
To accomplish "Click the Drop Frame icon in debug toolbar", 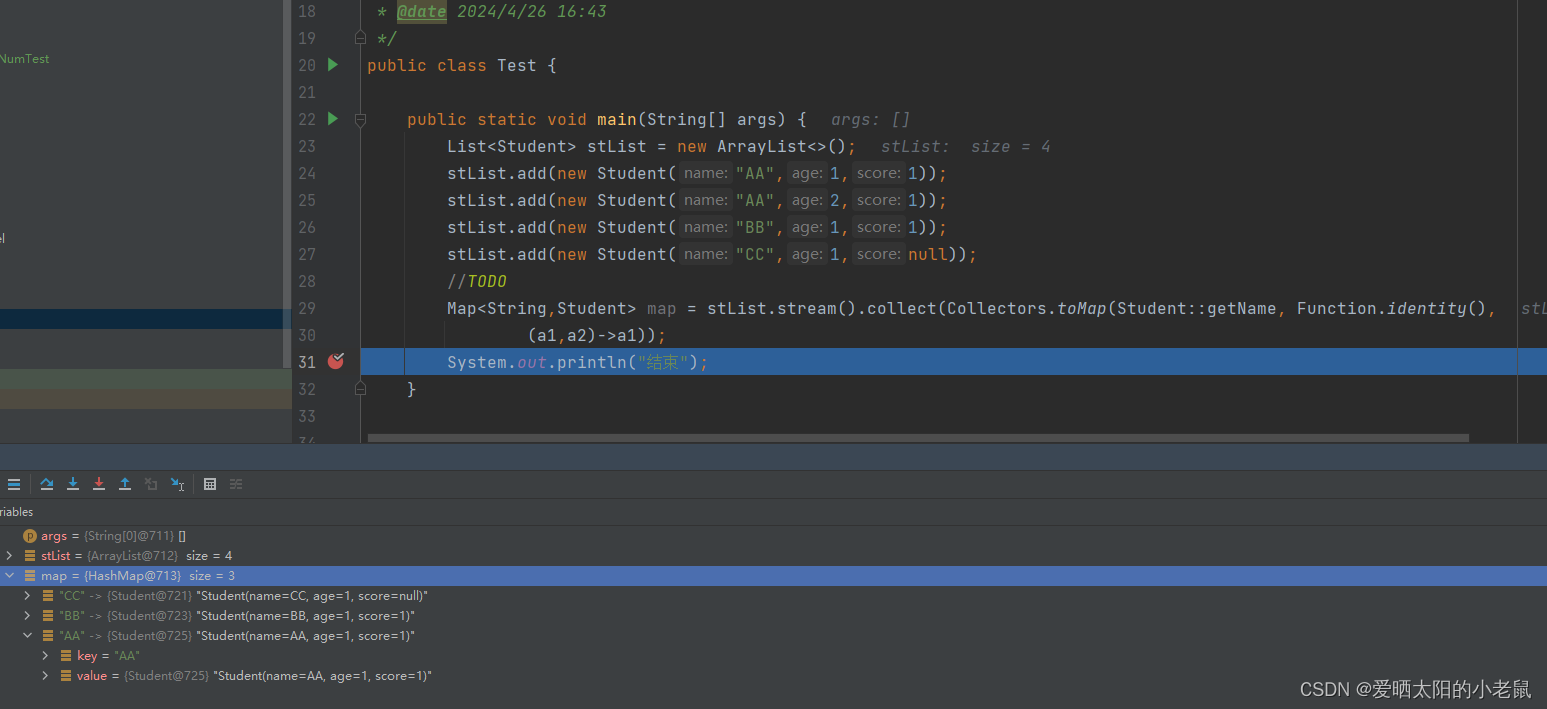I will (151, 484).
